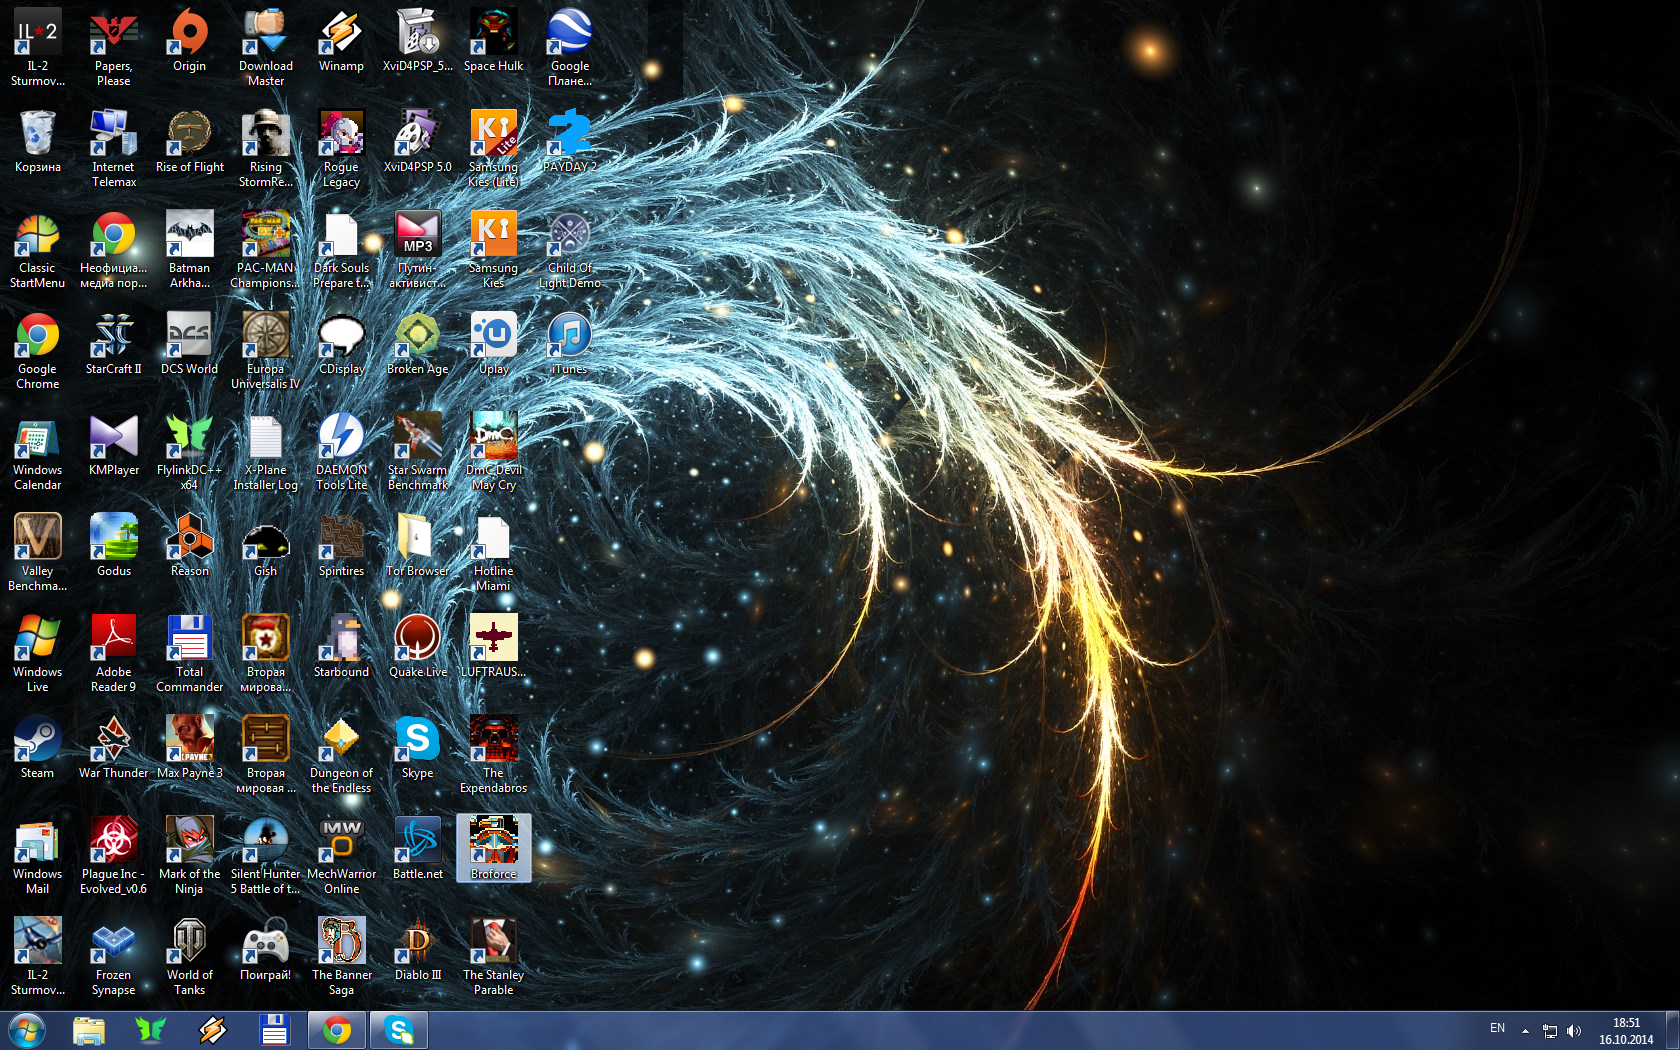Select the Hotline Miami desktop icon

point(493,552)
